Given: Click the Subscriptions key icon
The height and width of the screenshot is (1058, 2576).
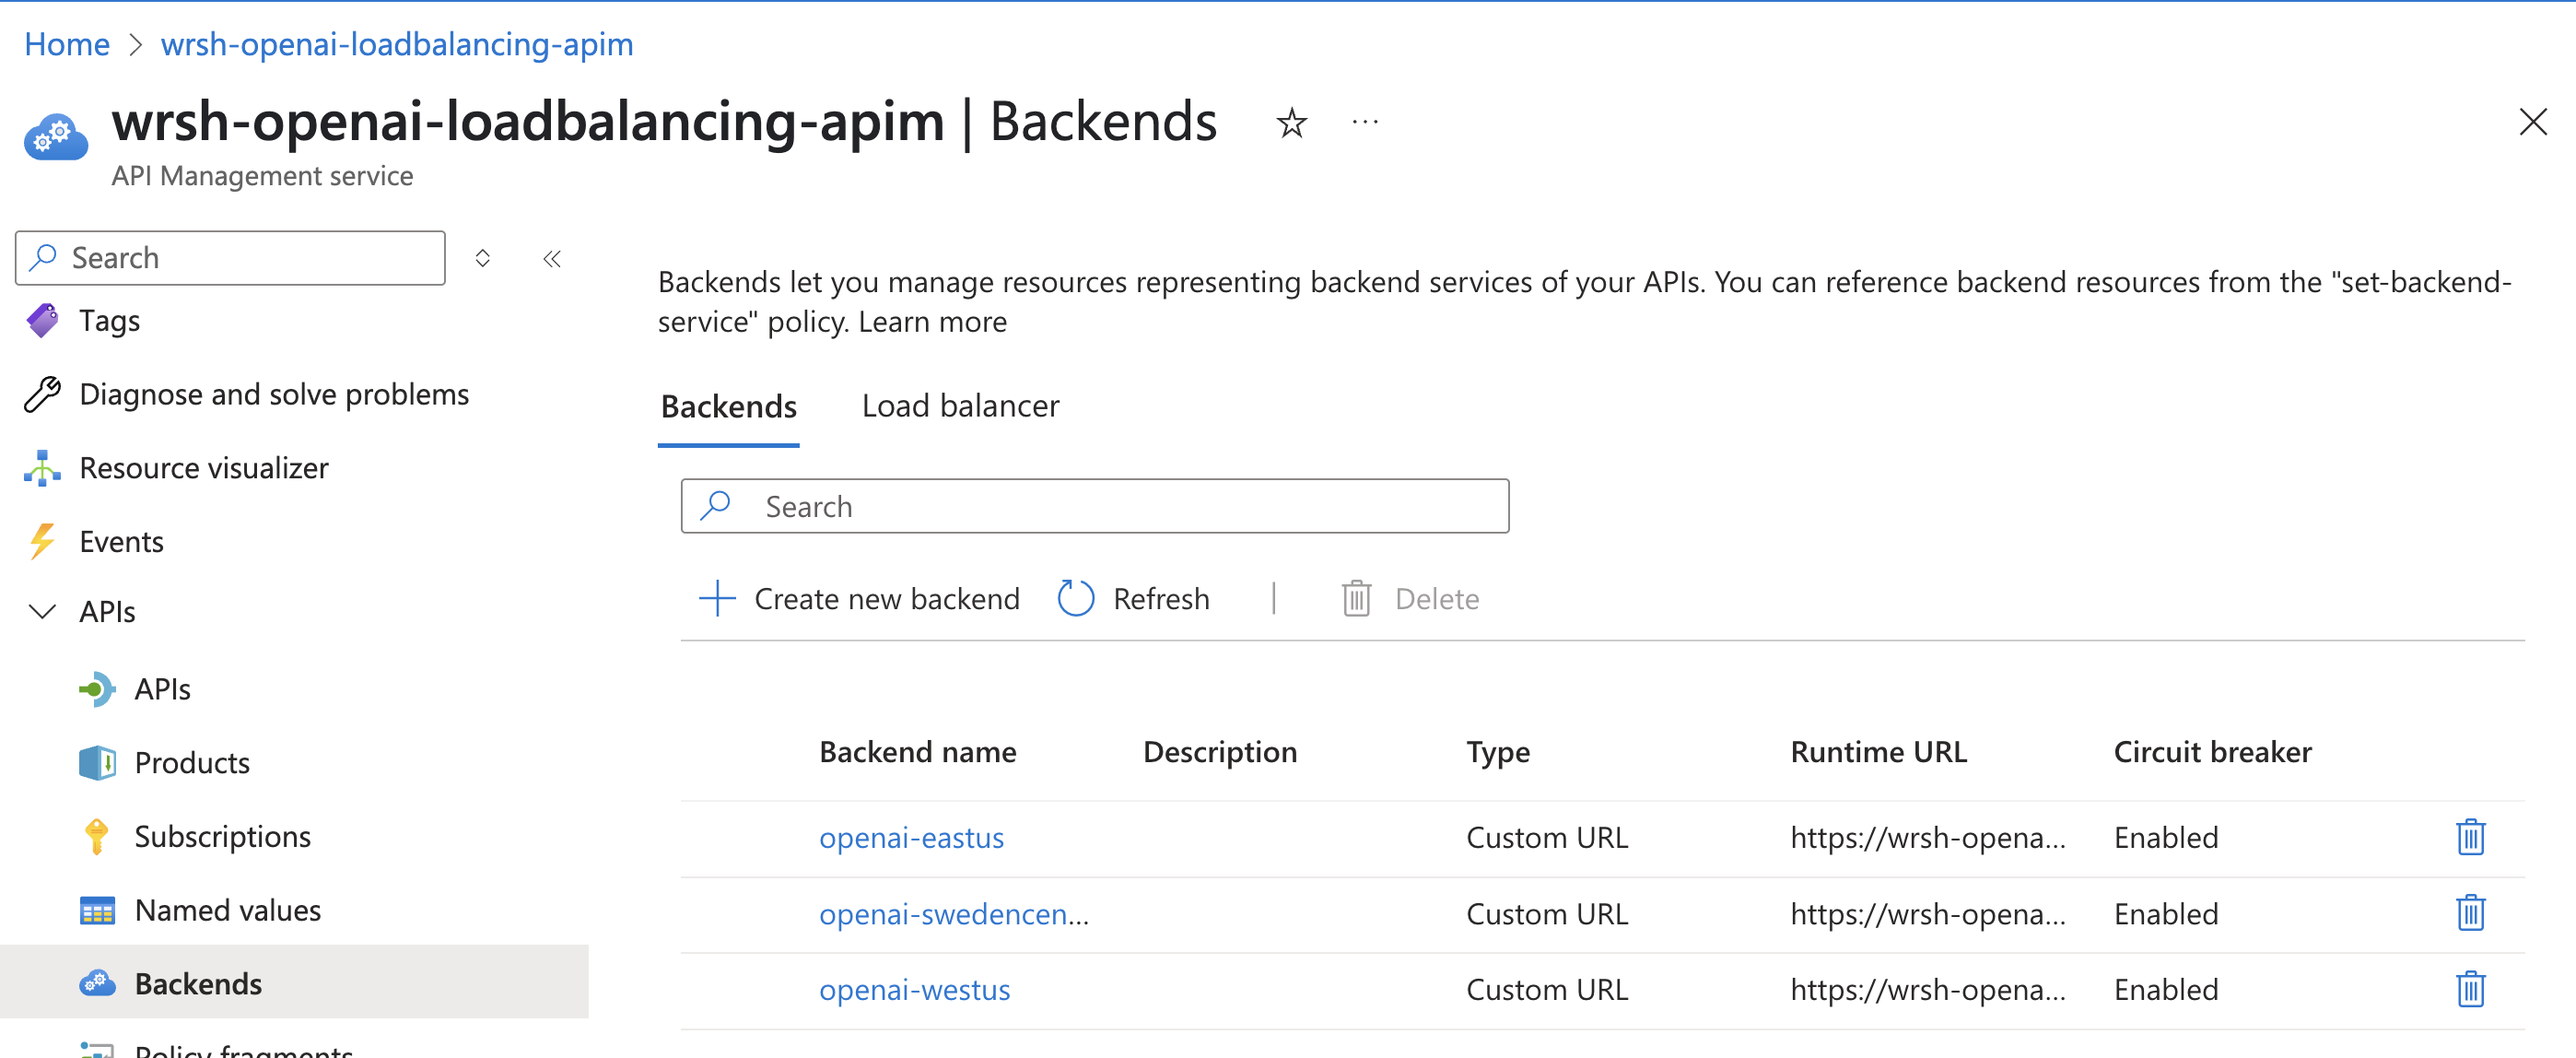Looking at the screenshot, I should pos(97,836).
